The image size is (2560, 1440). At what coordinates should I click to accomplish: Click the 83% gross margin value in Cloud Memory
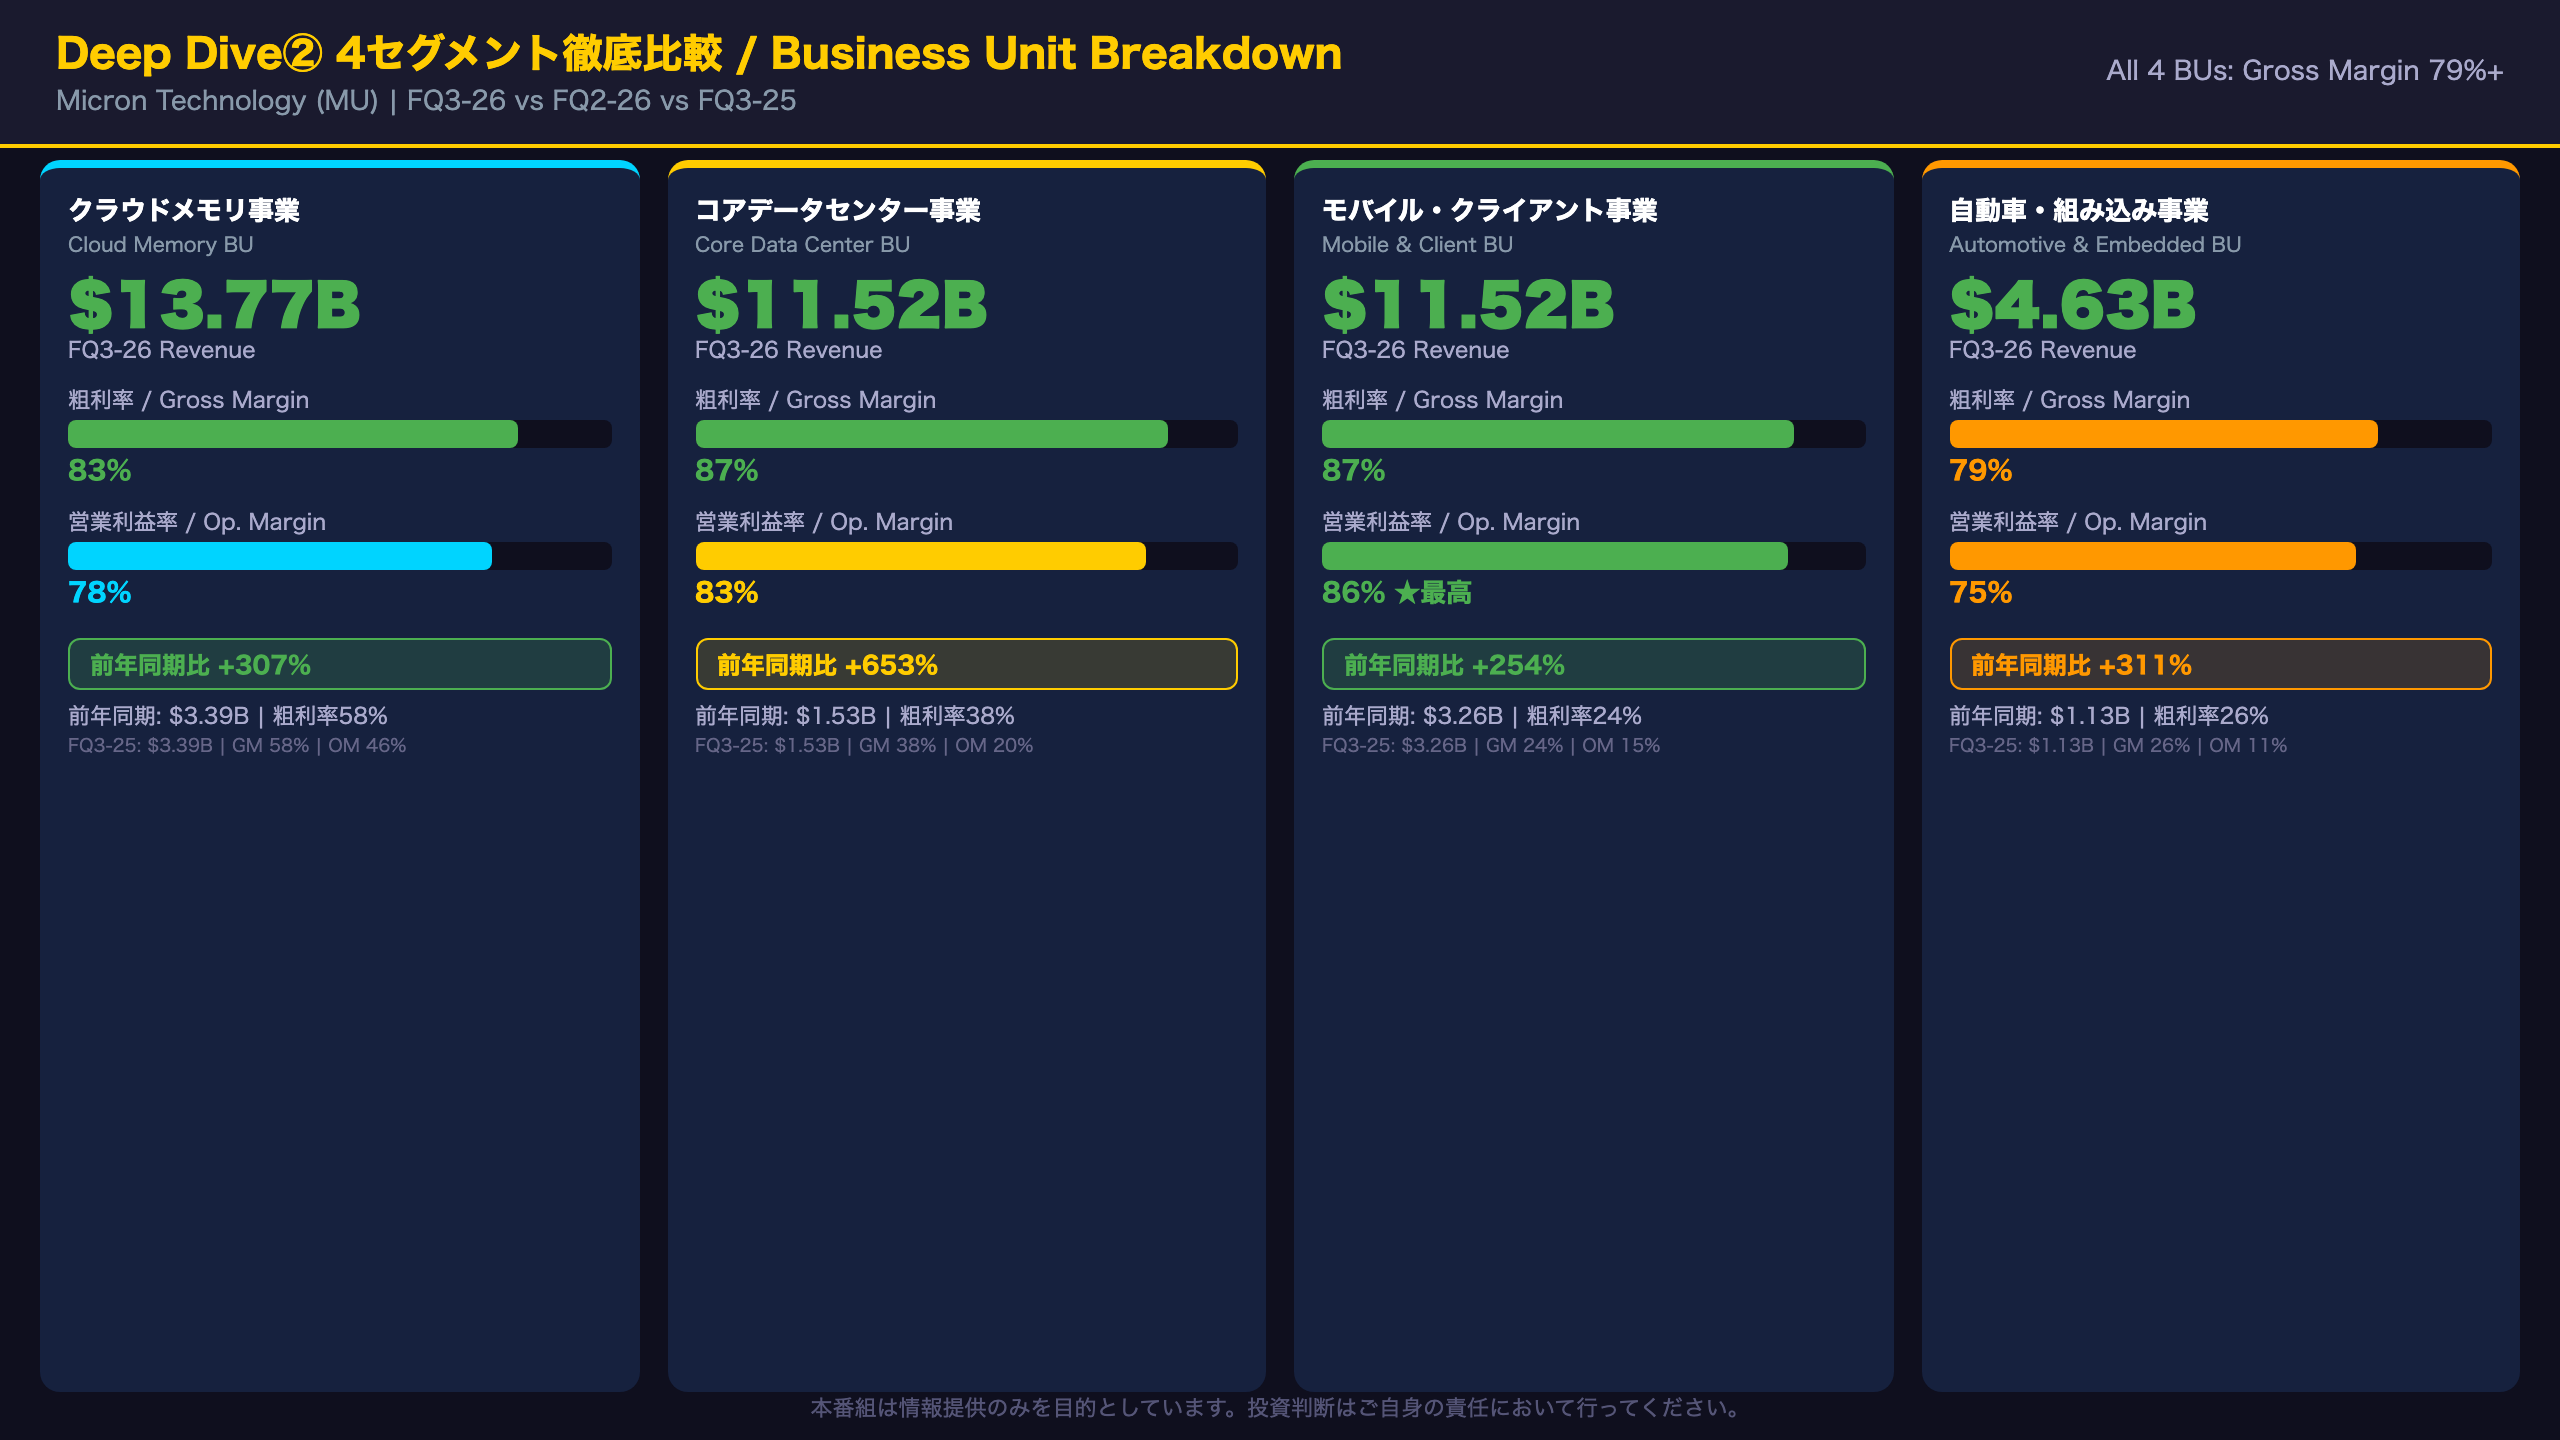click(100, 470)
